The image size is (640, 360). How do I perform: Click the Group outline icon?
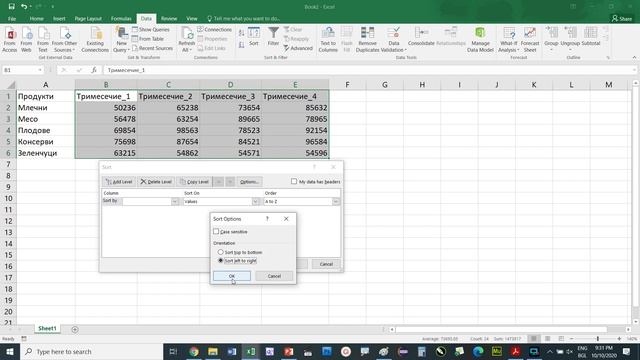coord(551,39)
